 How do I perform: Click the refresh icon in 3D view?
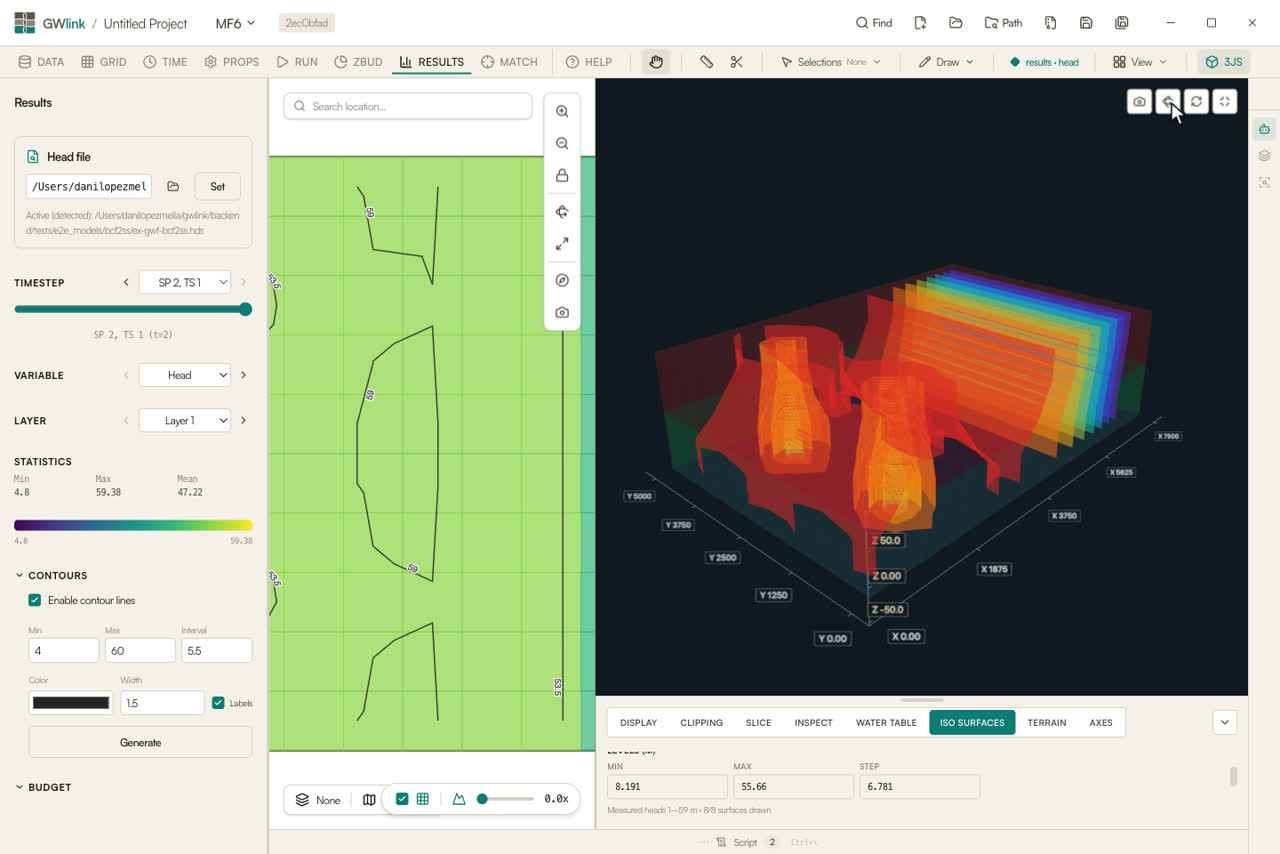1196,101
